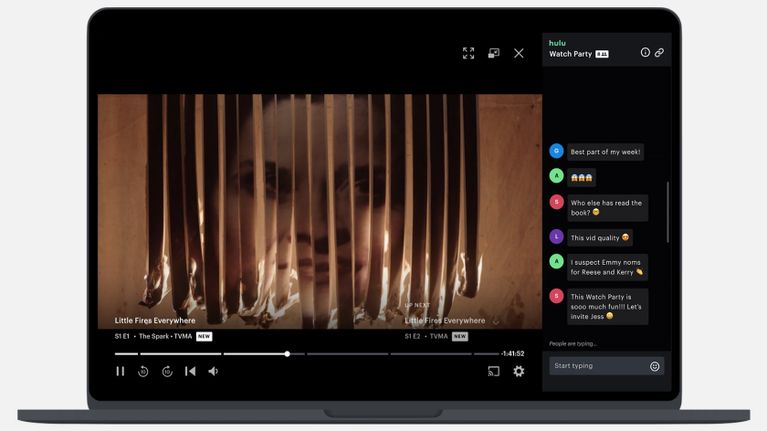767x431 pixels.
Task: Open Watch Party info icon
Action: click(x=645, y=52)
